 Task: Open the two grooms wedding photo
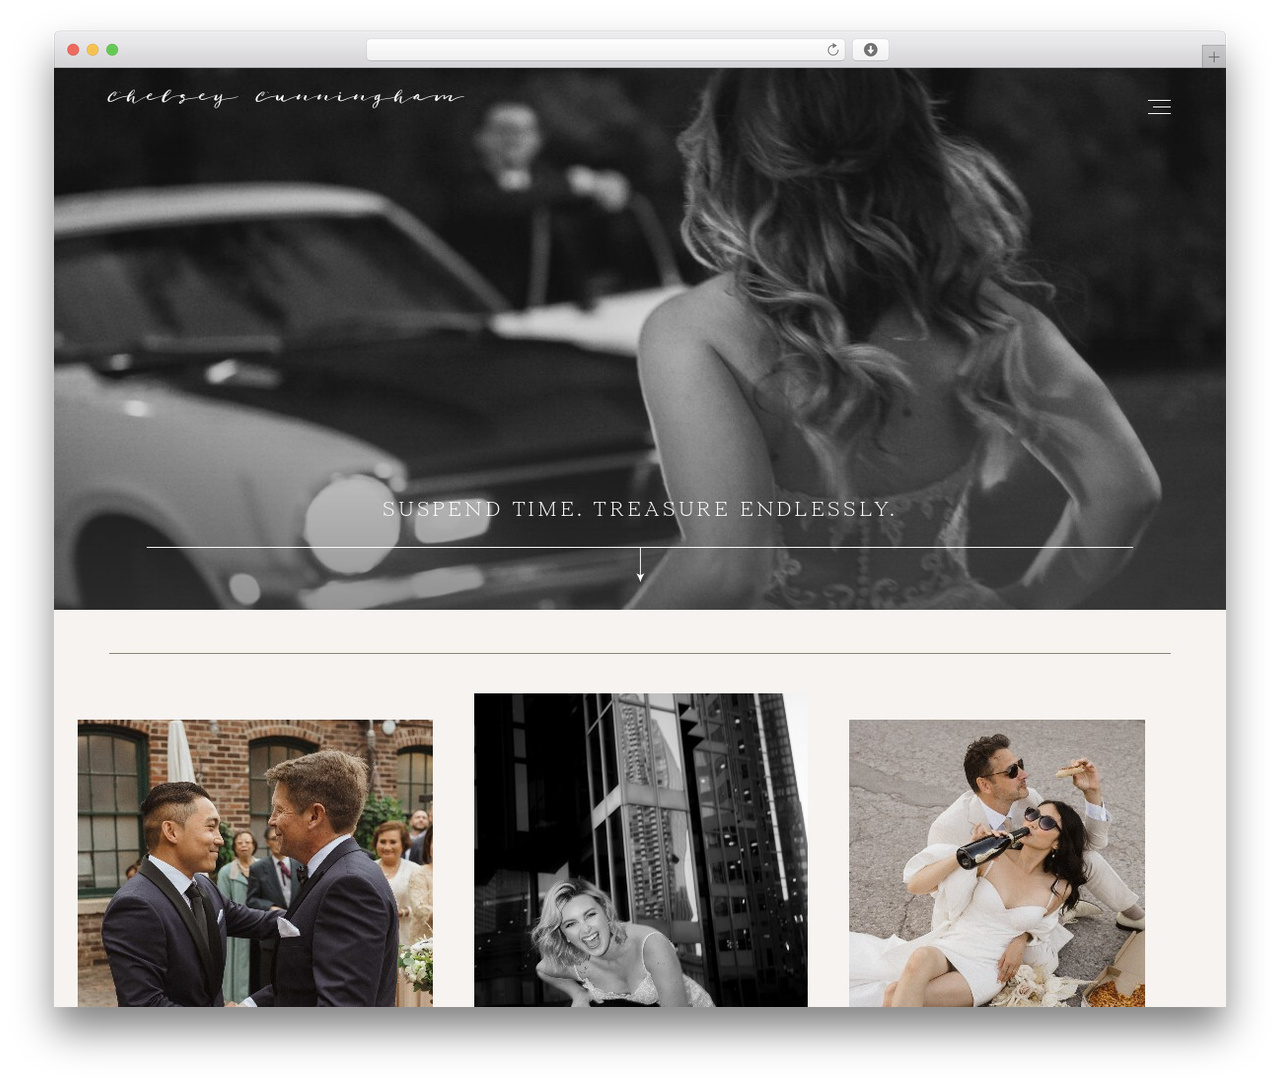tap(255, 863)
